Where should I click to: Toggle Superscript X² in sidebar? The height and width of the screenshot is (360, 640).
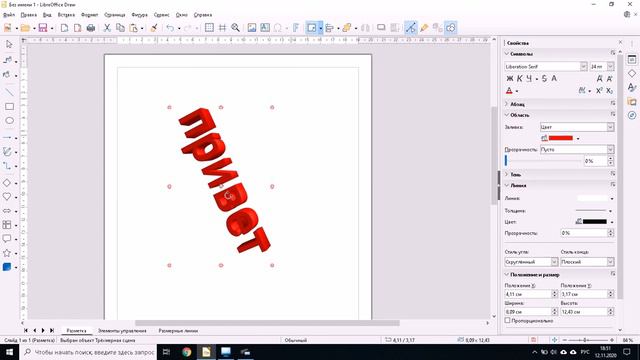(599, 91)
